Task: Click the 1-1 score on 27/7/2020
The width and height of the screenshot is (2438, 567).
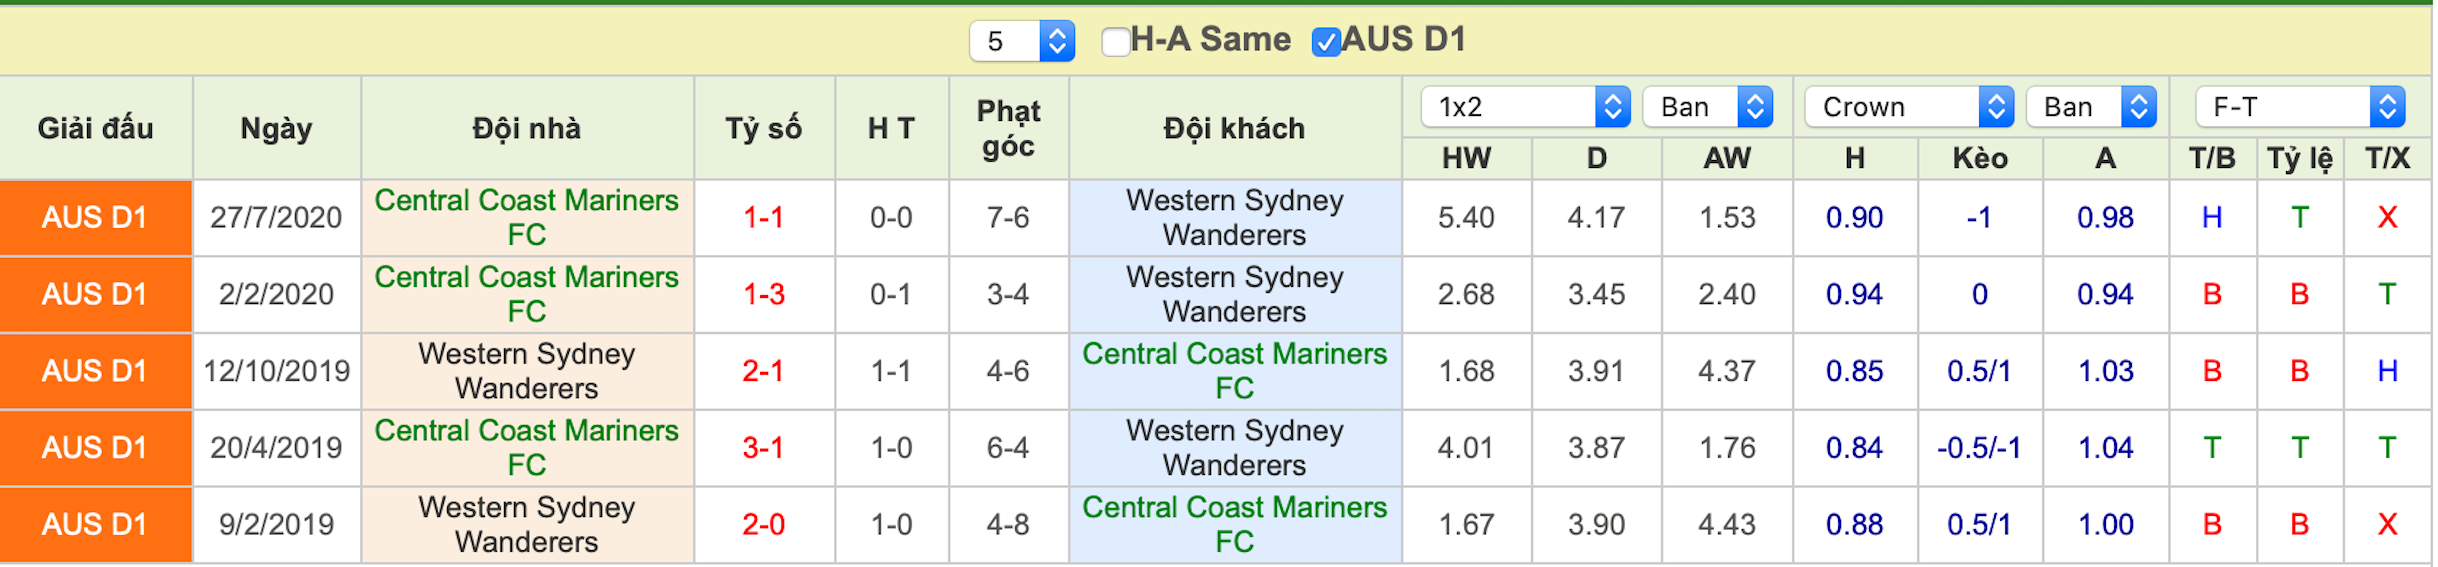Action: click(764, 217)
